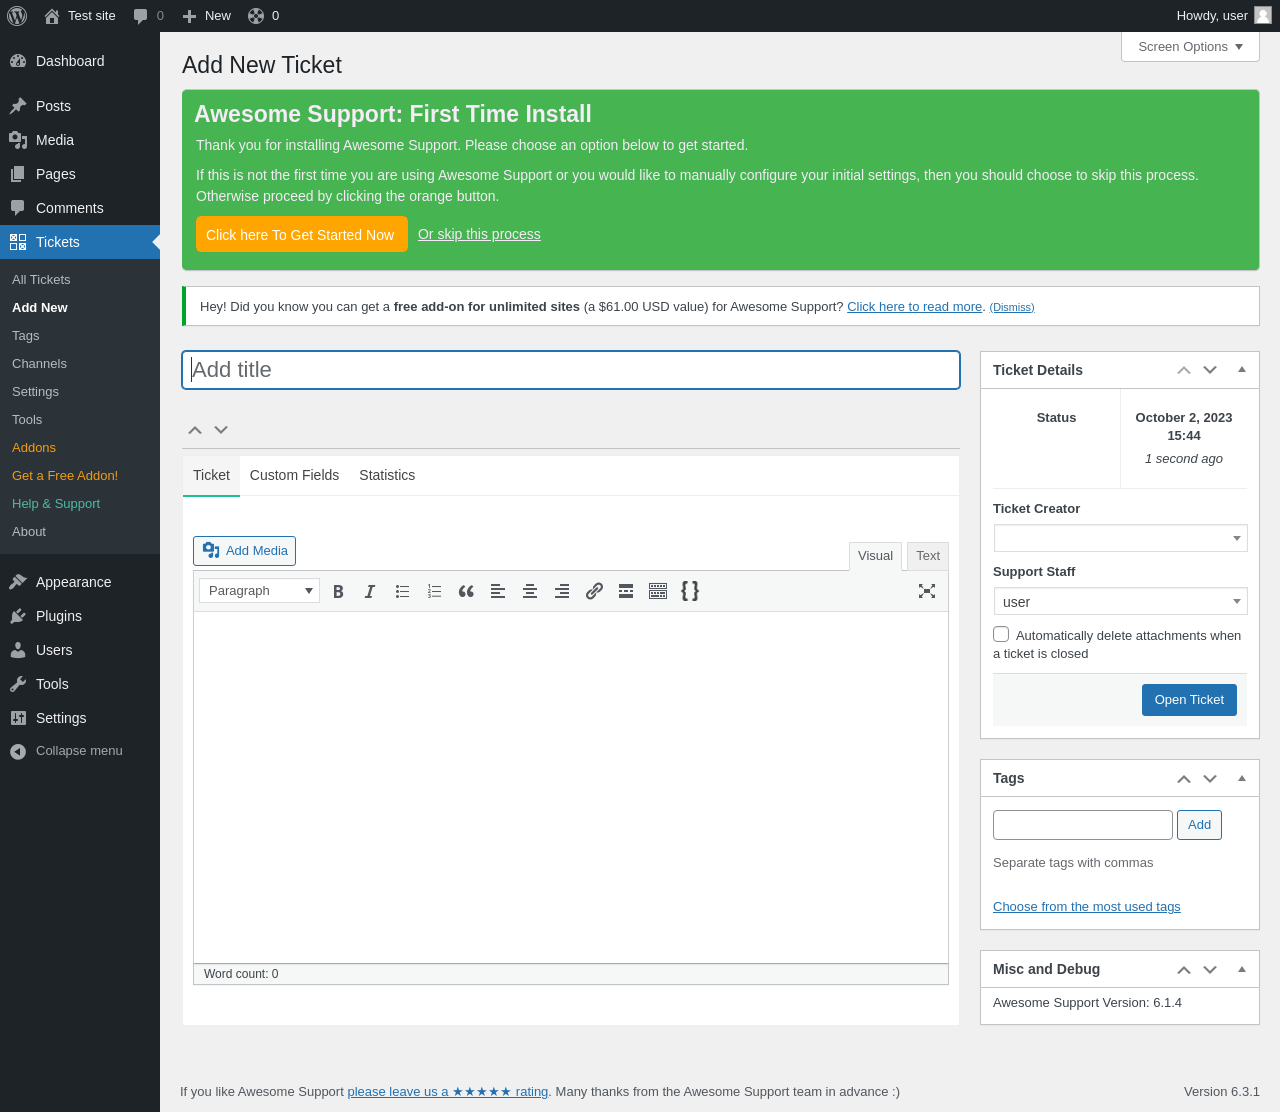Image resolution: width=1280 pixels, height=1112 pixels.
Task: Open Posts in the sidebar
Action: click(x=80, y=106)
